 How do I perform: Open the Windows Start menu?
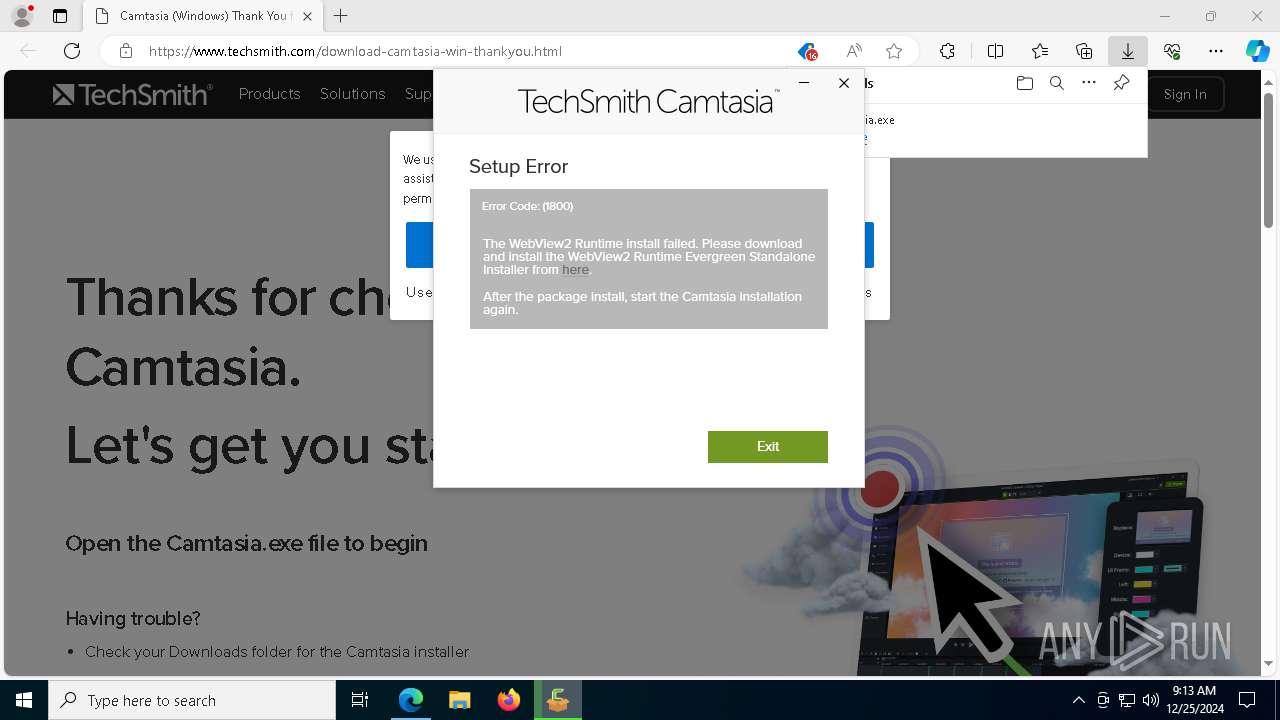click(24, 700)
